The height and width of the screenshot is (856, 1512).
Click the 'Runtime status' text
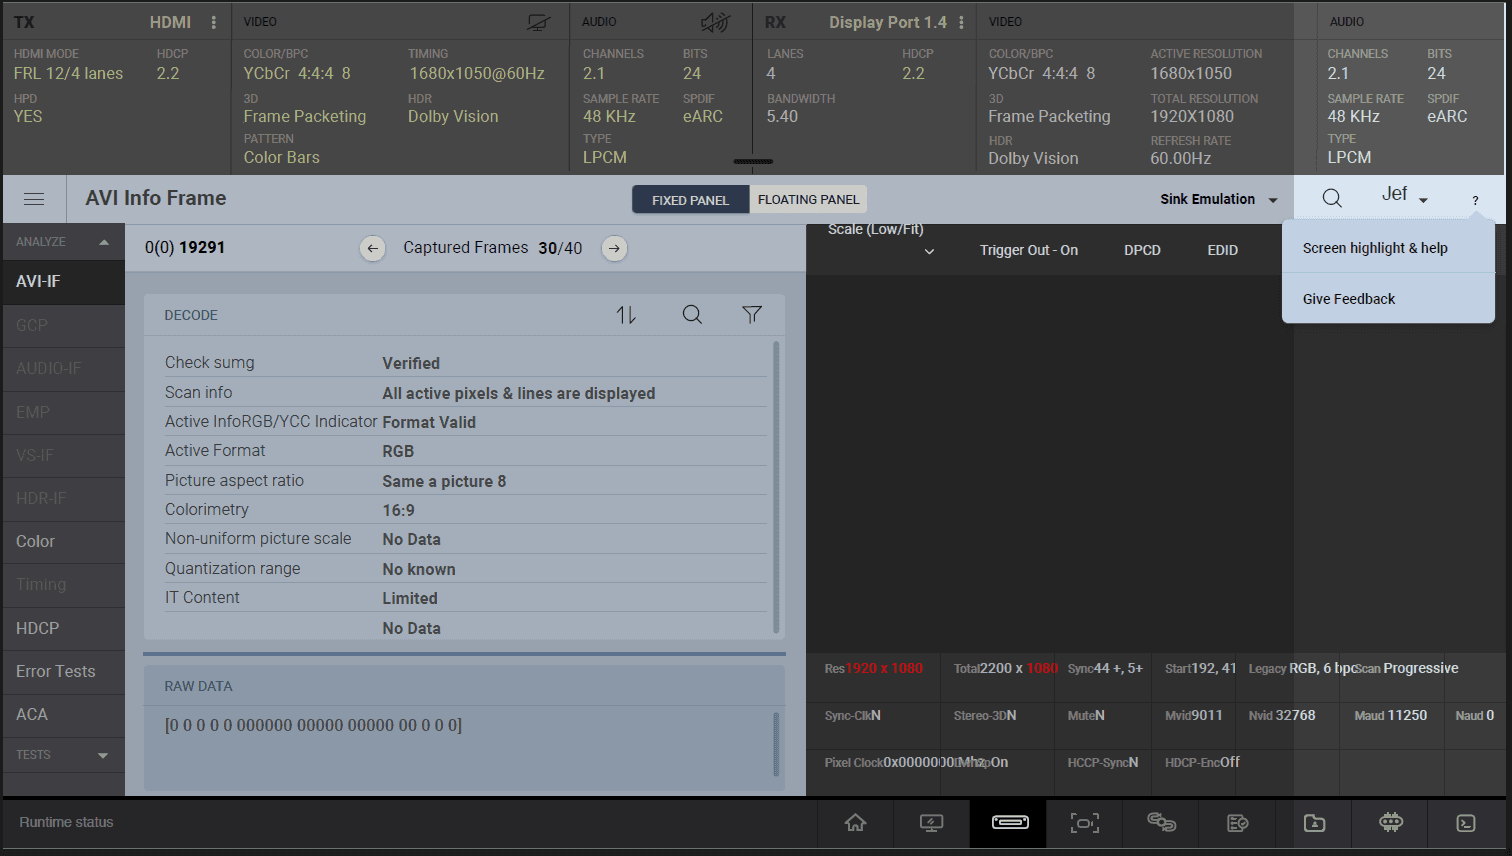pos(66,822)
